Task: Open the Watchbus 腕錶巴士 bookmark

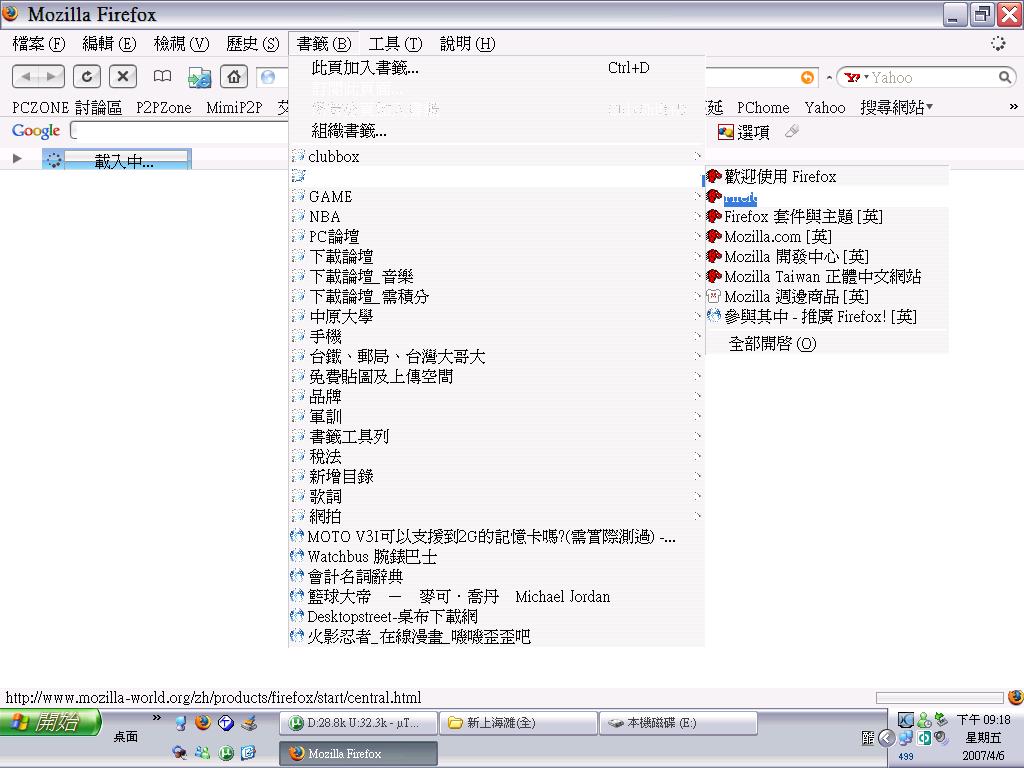Action: point(372,557)
